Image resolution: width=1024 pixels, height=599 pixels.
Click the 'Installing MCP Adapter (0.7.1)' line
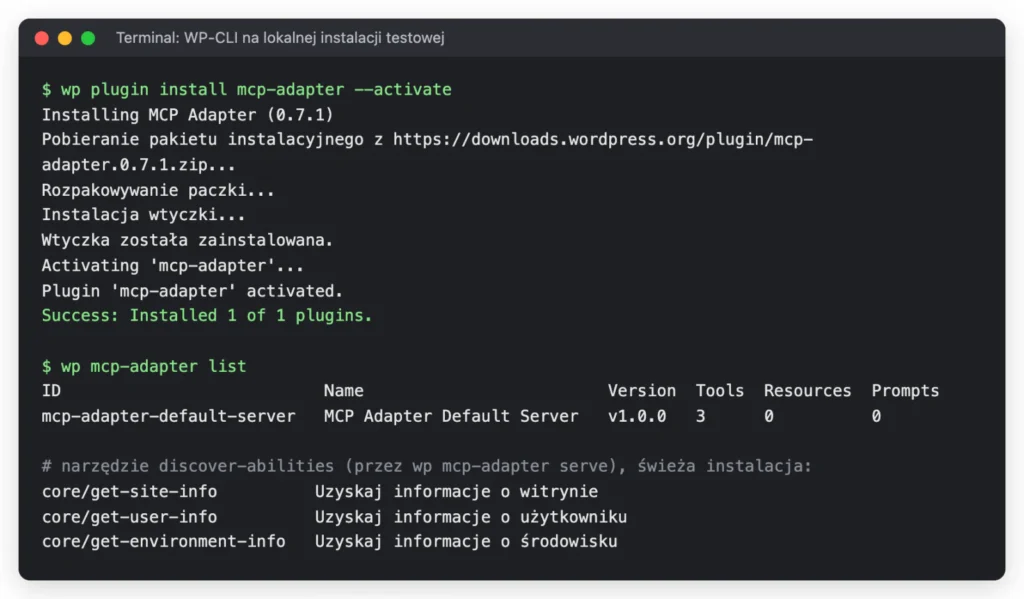pos(187,115)
